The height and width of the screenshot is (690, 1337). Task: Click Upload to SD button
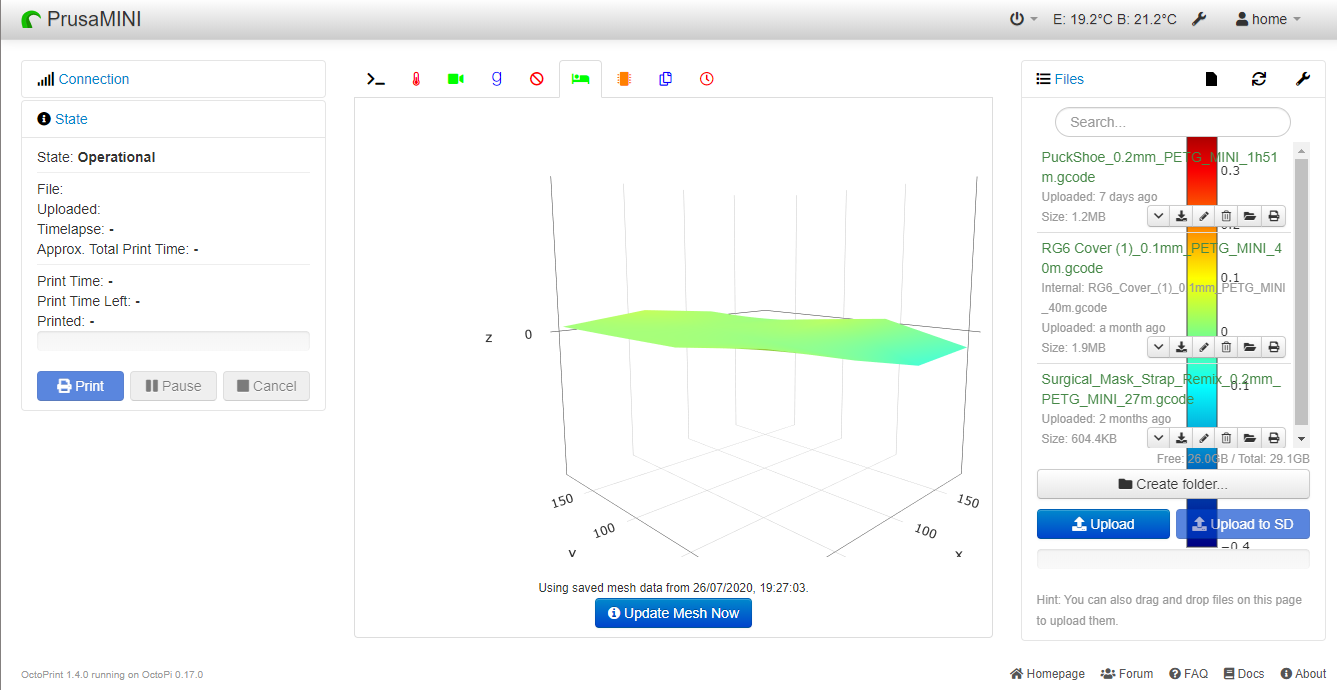pyautogui.click(x=1243, y=524)
